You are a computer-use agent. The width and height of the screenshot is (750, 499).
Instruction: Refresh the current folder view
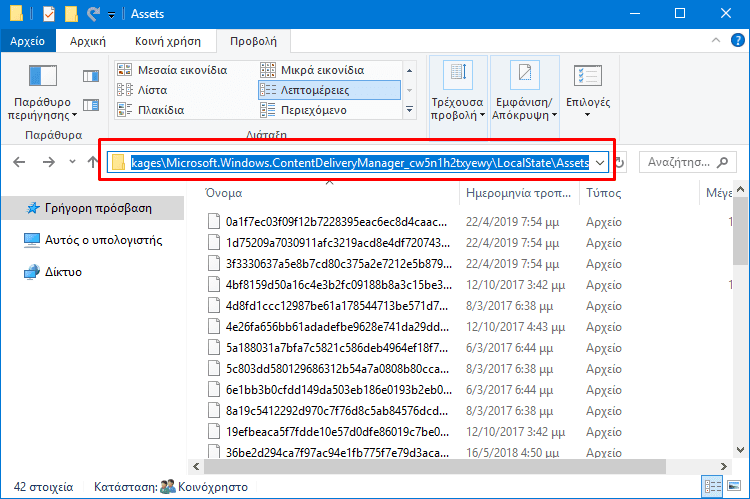point(619,163)
